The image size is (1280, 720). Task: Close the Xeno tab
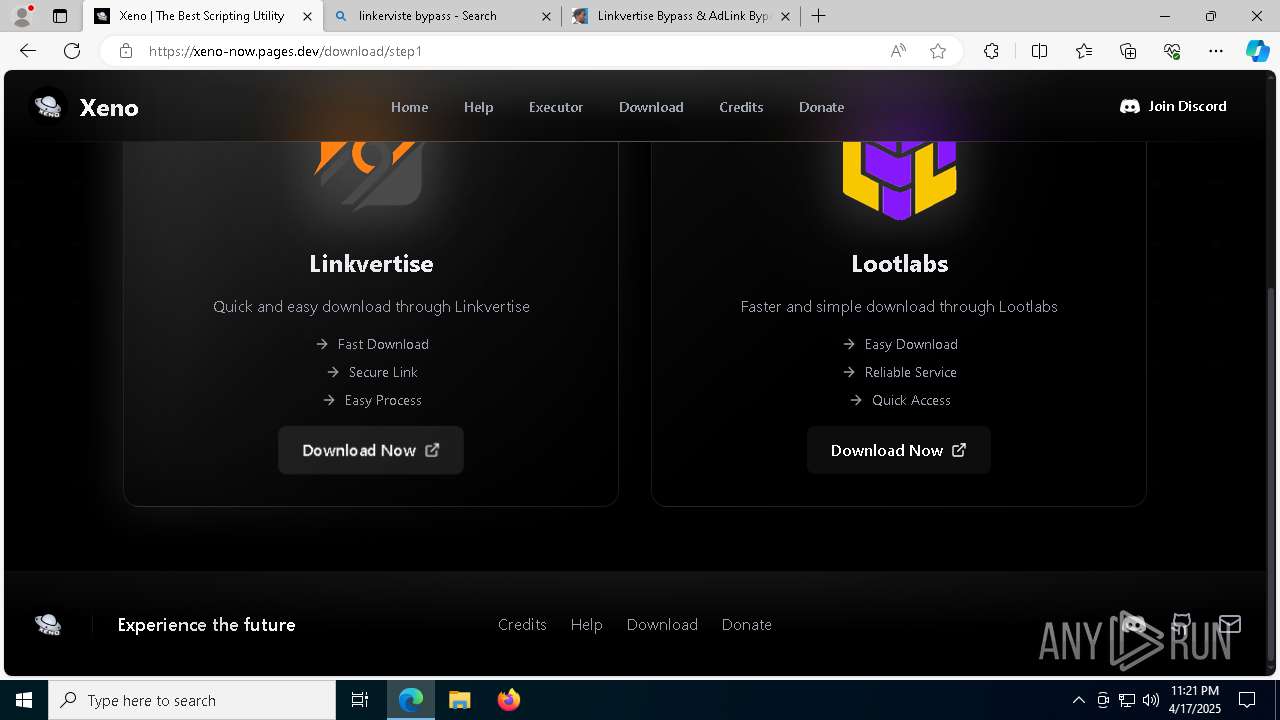click(x=308, y=16)
